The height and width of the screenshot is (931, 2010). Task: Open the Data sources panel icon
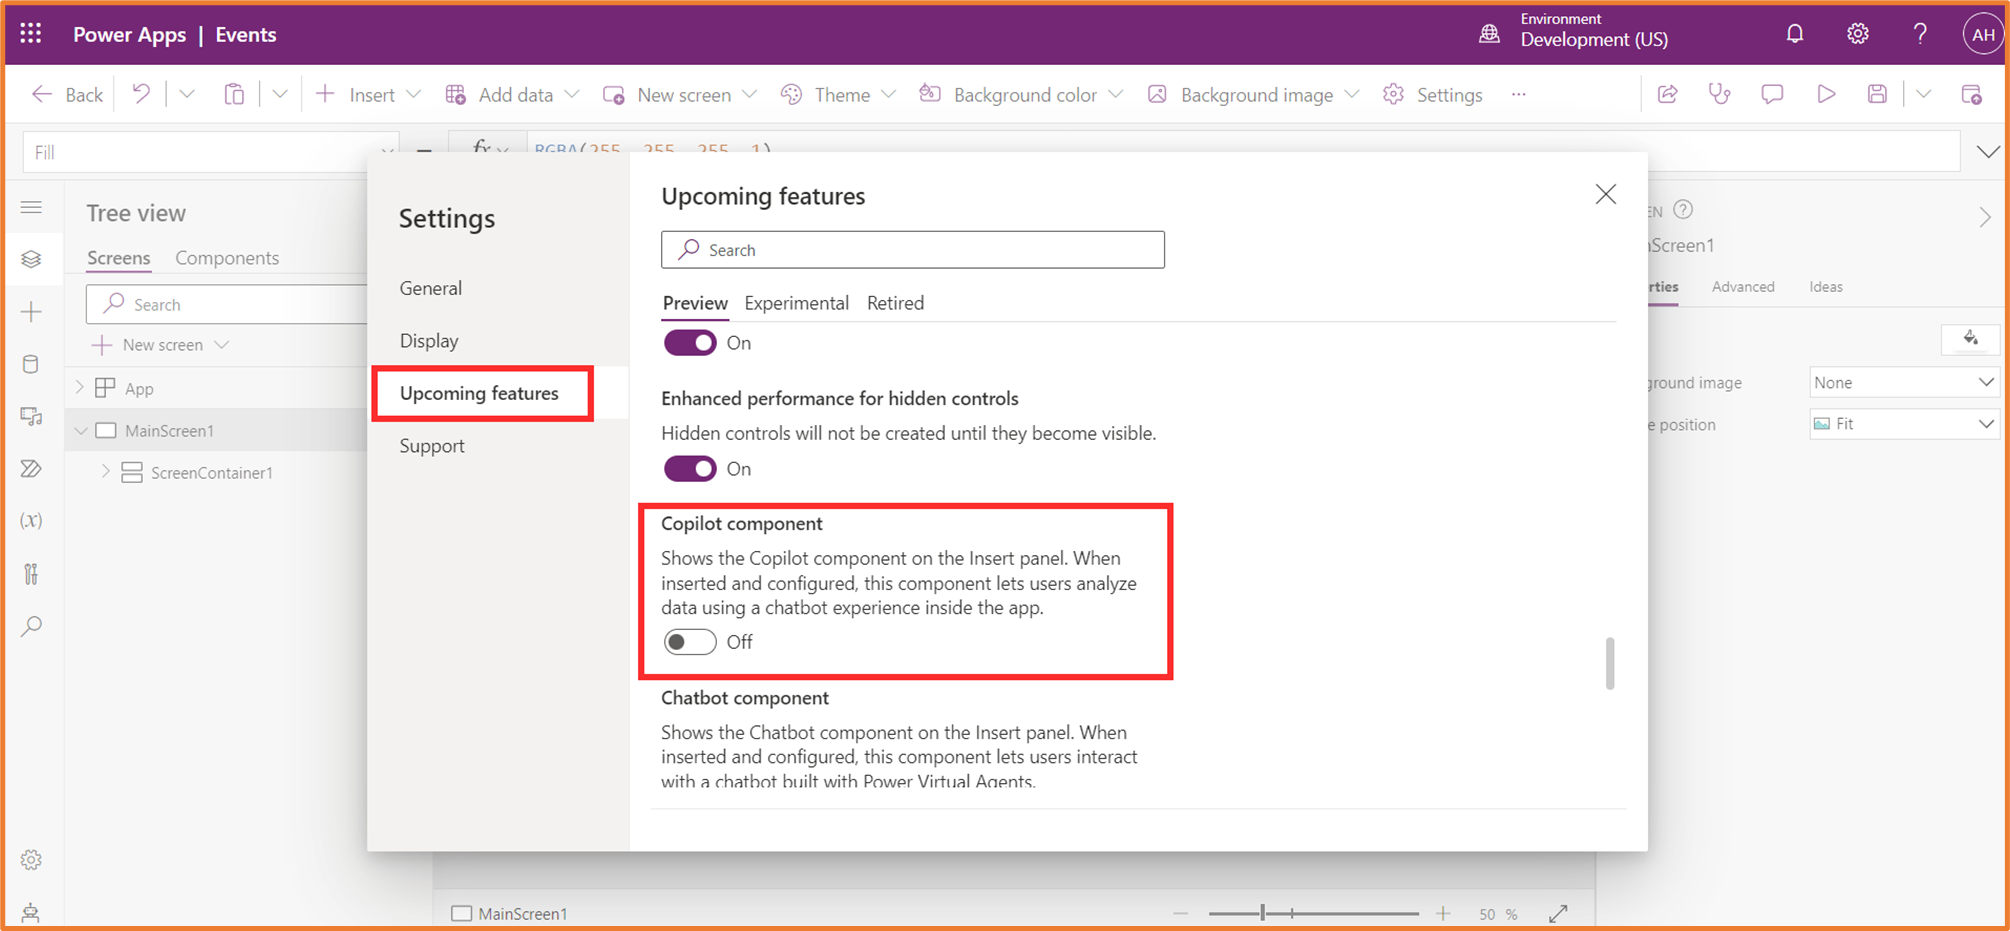tap(32, 363)
